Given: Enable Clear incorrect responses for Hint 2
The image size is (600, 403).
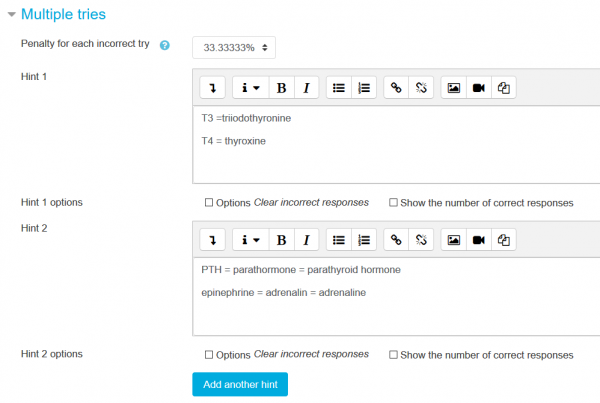Looking at the screenshot, I should coord(209,354).
